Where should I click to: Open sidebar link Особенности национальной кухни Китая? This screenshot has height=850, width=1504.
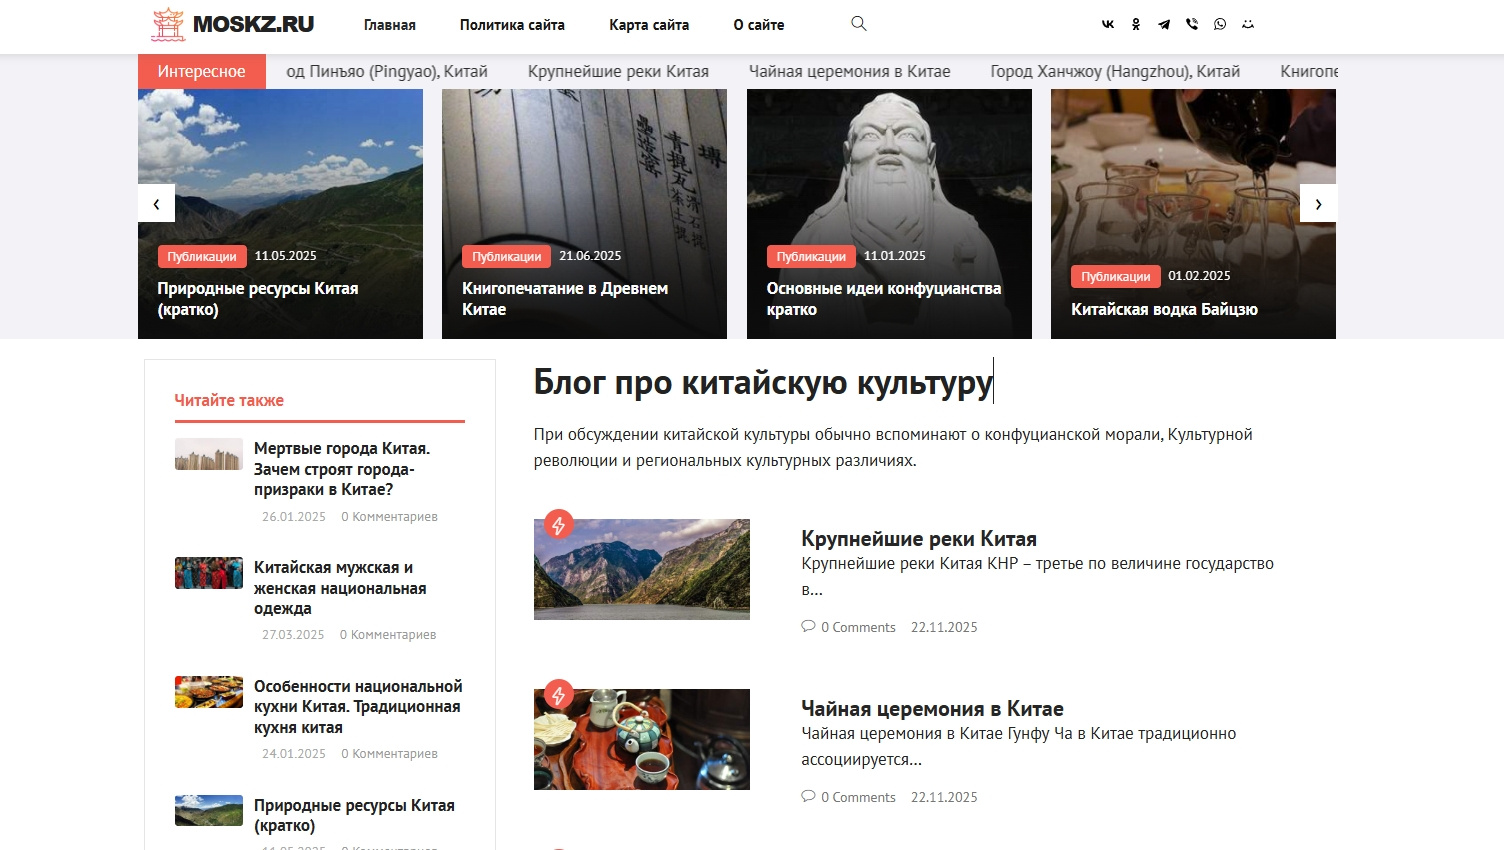pos(358,707)
